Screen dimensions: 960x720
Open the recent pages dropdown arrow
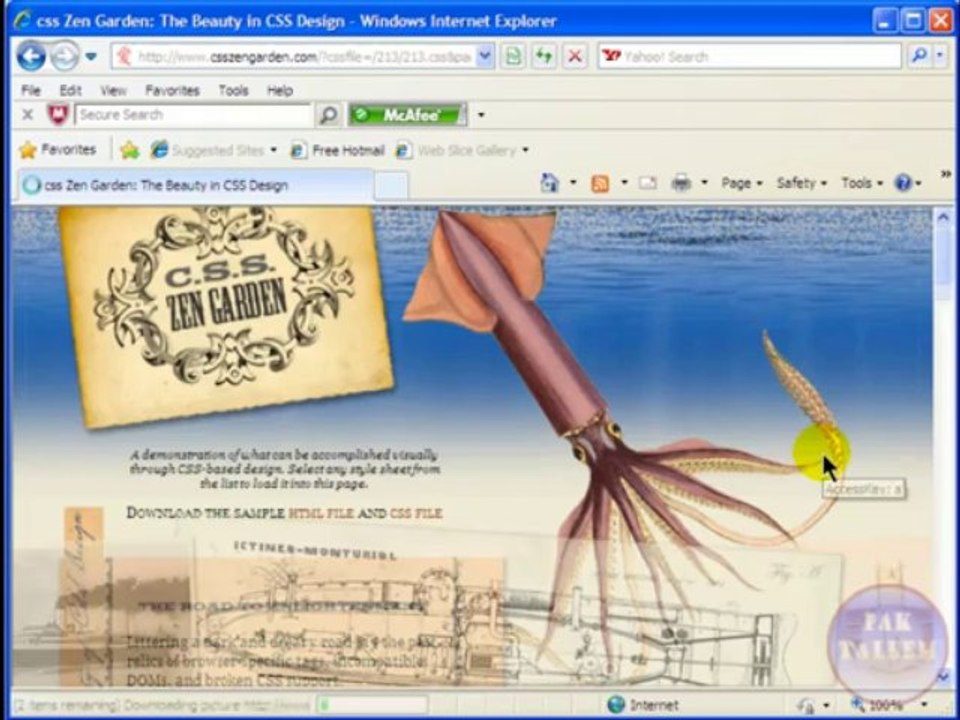coord(91,56)
